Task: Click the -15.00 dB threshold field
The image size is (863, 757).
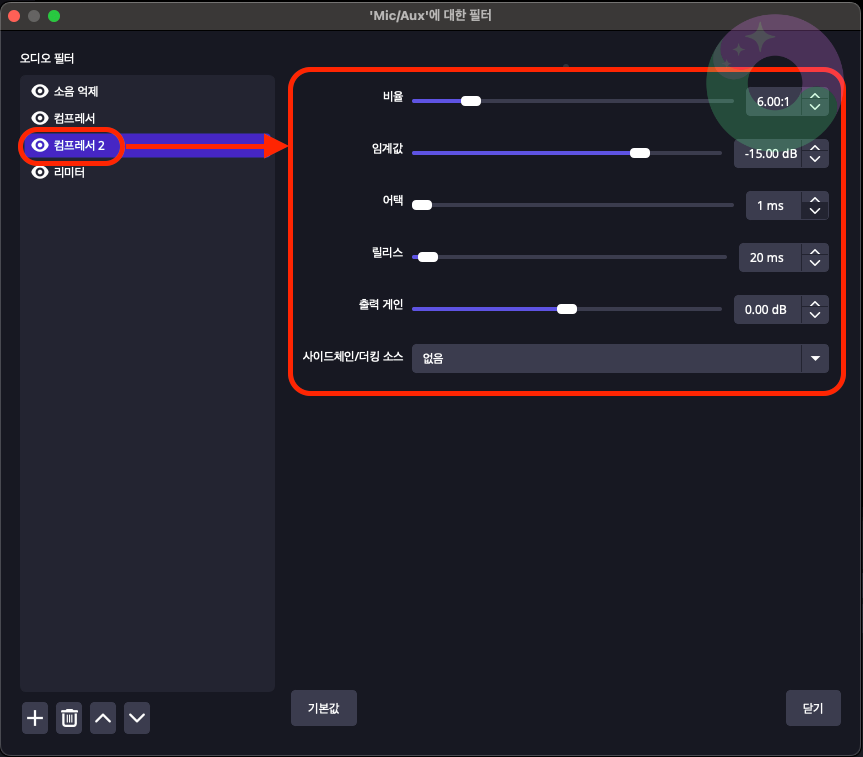Action: pos(768,154)
